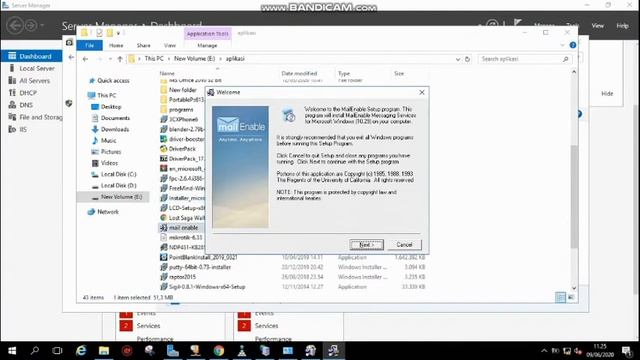Click Next in the MailEnable Welcome dialog
The height and width of the screenshot is (360, 640).
[x=367, y=244]
